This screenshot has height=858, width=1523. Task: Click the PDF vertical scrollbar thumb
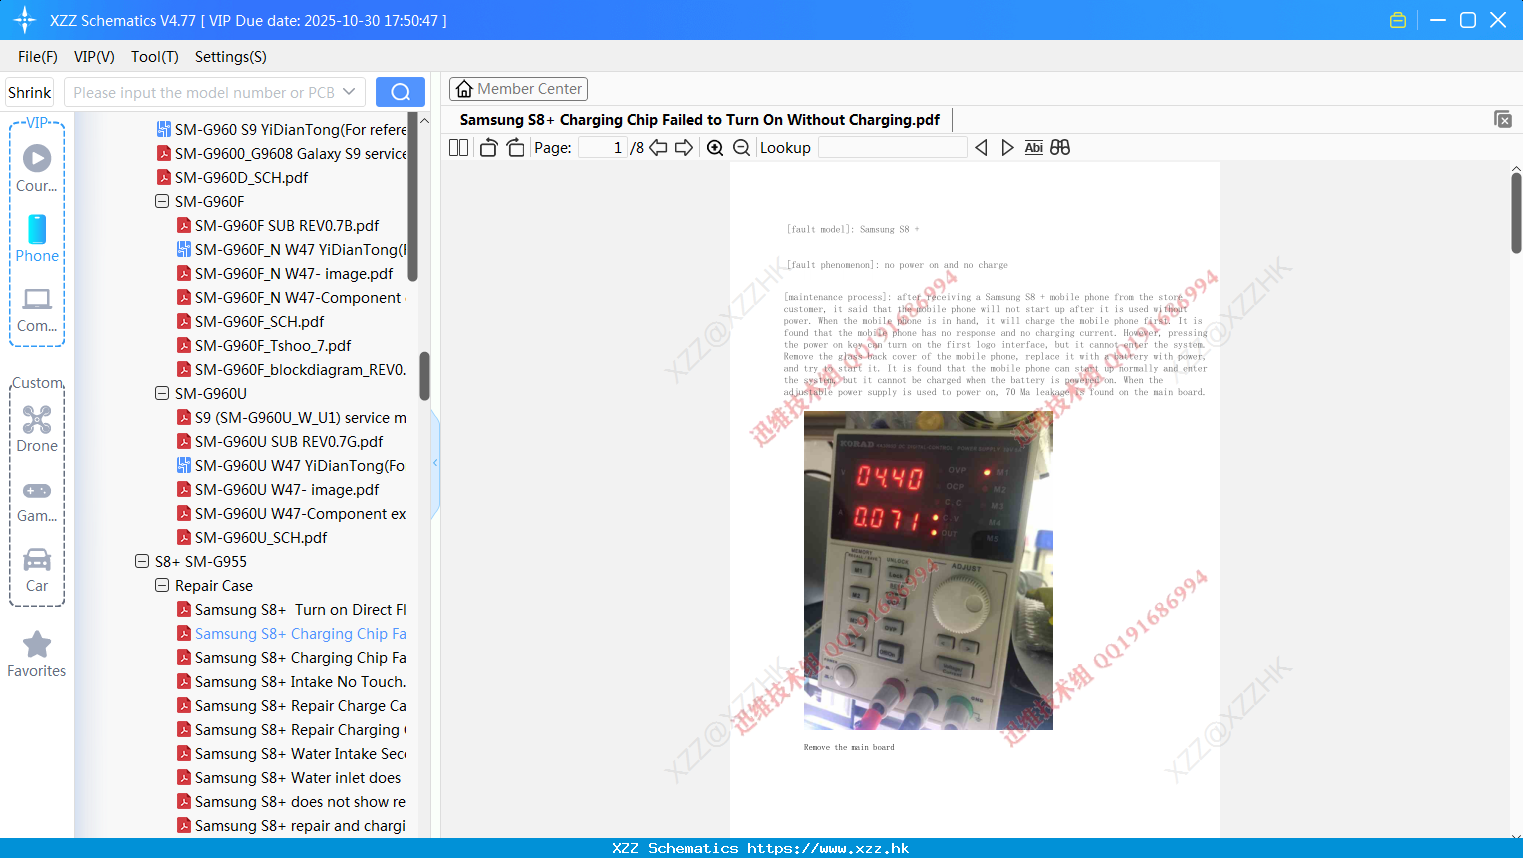pos(1516,212)
